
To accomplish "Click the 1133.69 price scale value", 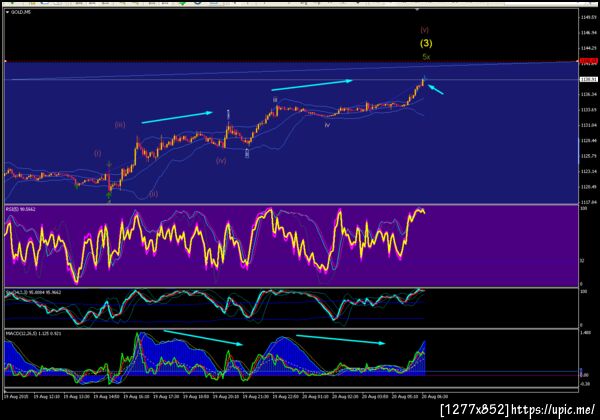I will tap(589, 110).
